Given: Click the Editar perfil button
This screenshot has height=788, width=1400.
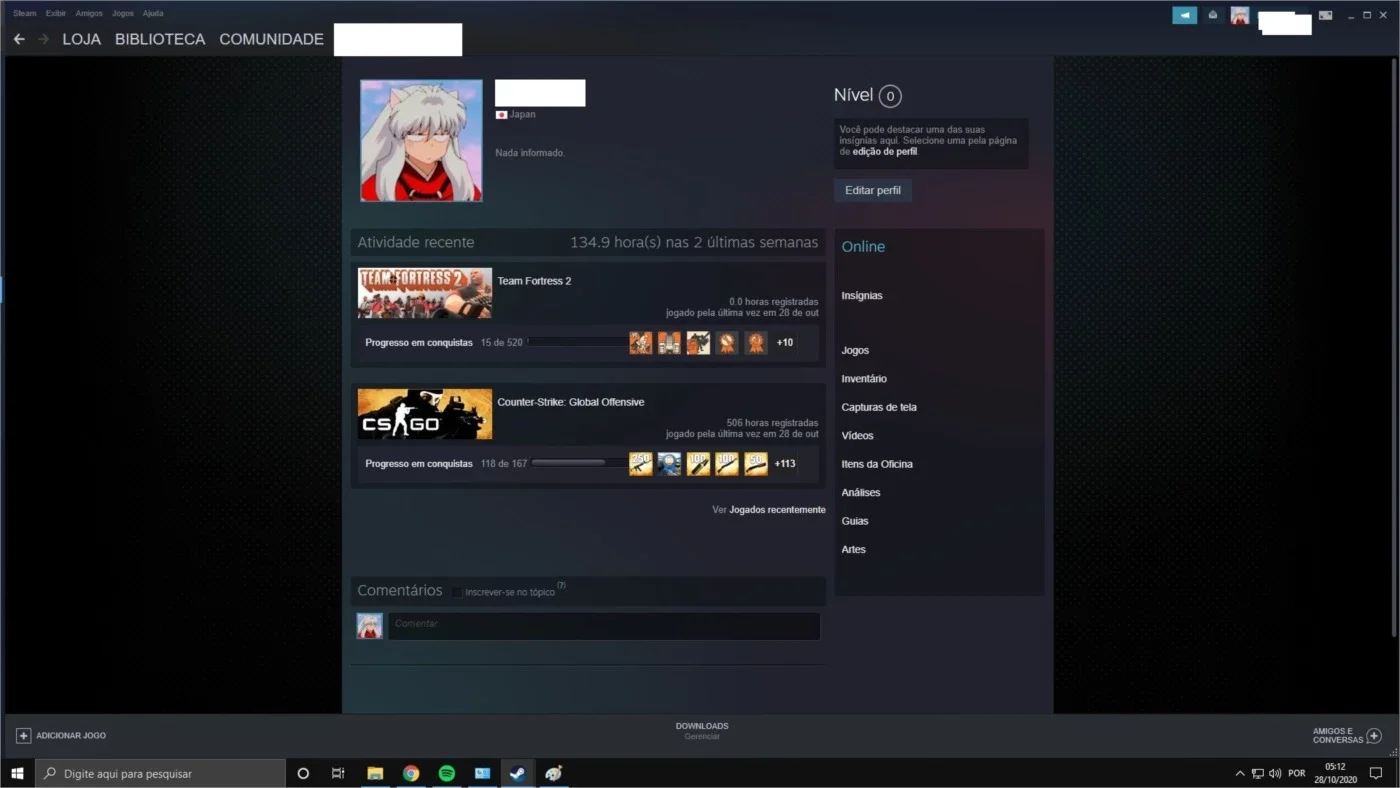Looking at the screenshot, I should click(873, 190).
